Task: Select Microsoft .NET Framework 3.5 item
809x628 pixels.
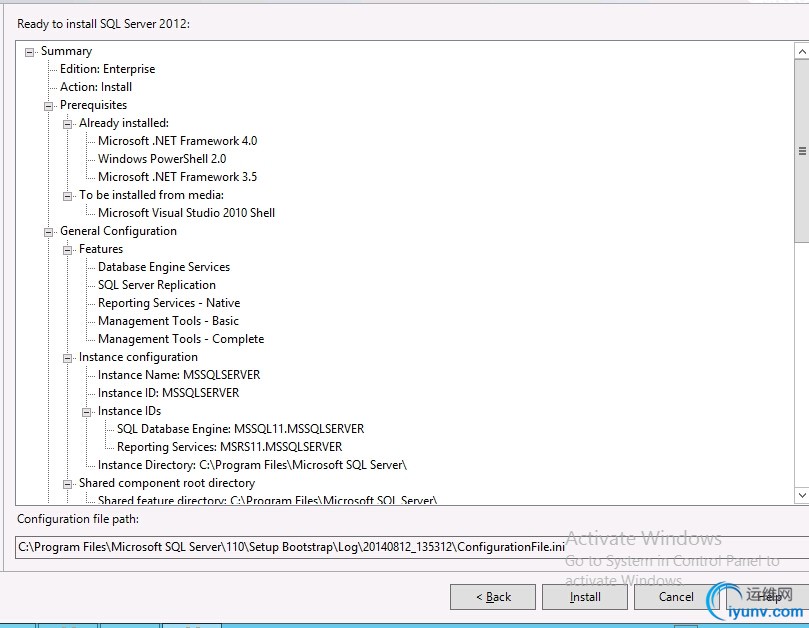Action: click(x=177, y=177)
